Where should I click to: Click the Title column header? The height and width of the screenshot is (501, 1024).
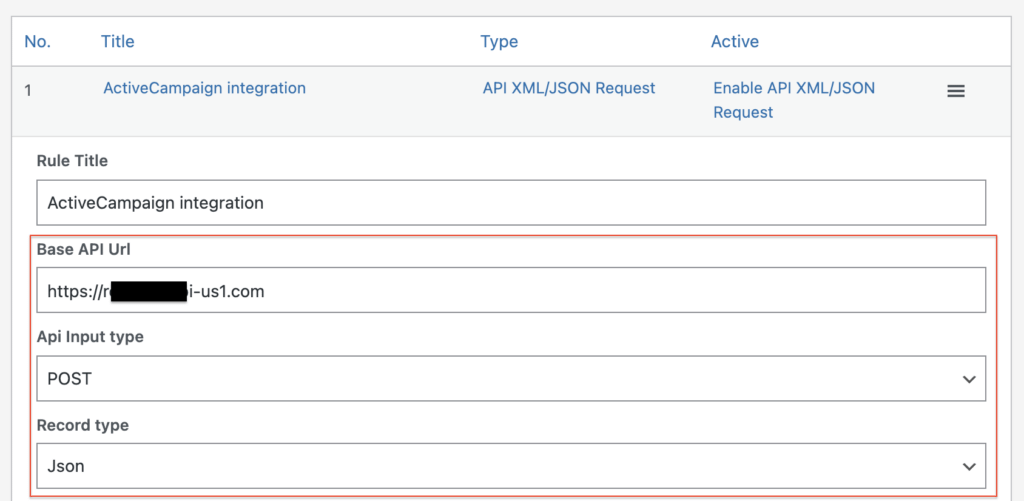(x=117, y=42)
